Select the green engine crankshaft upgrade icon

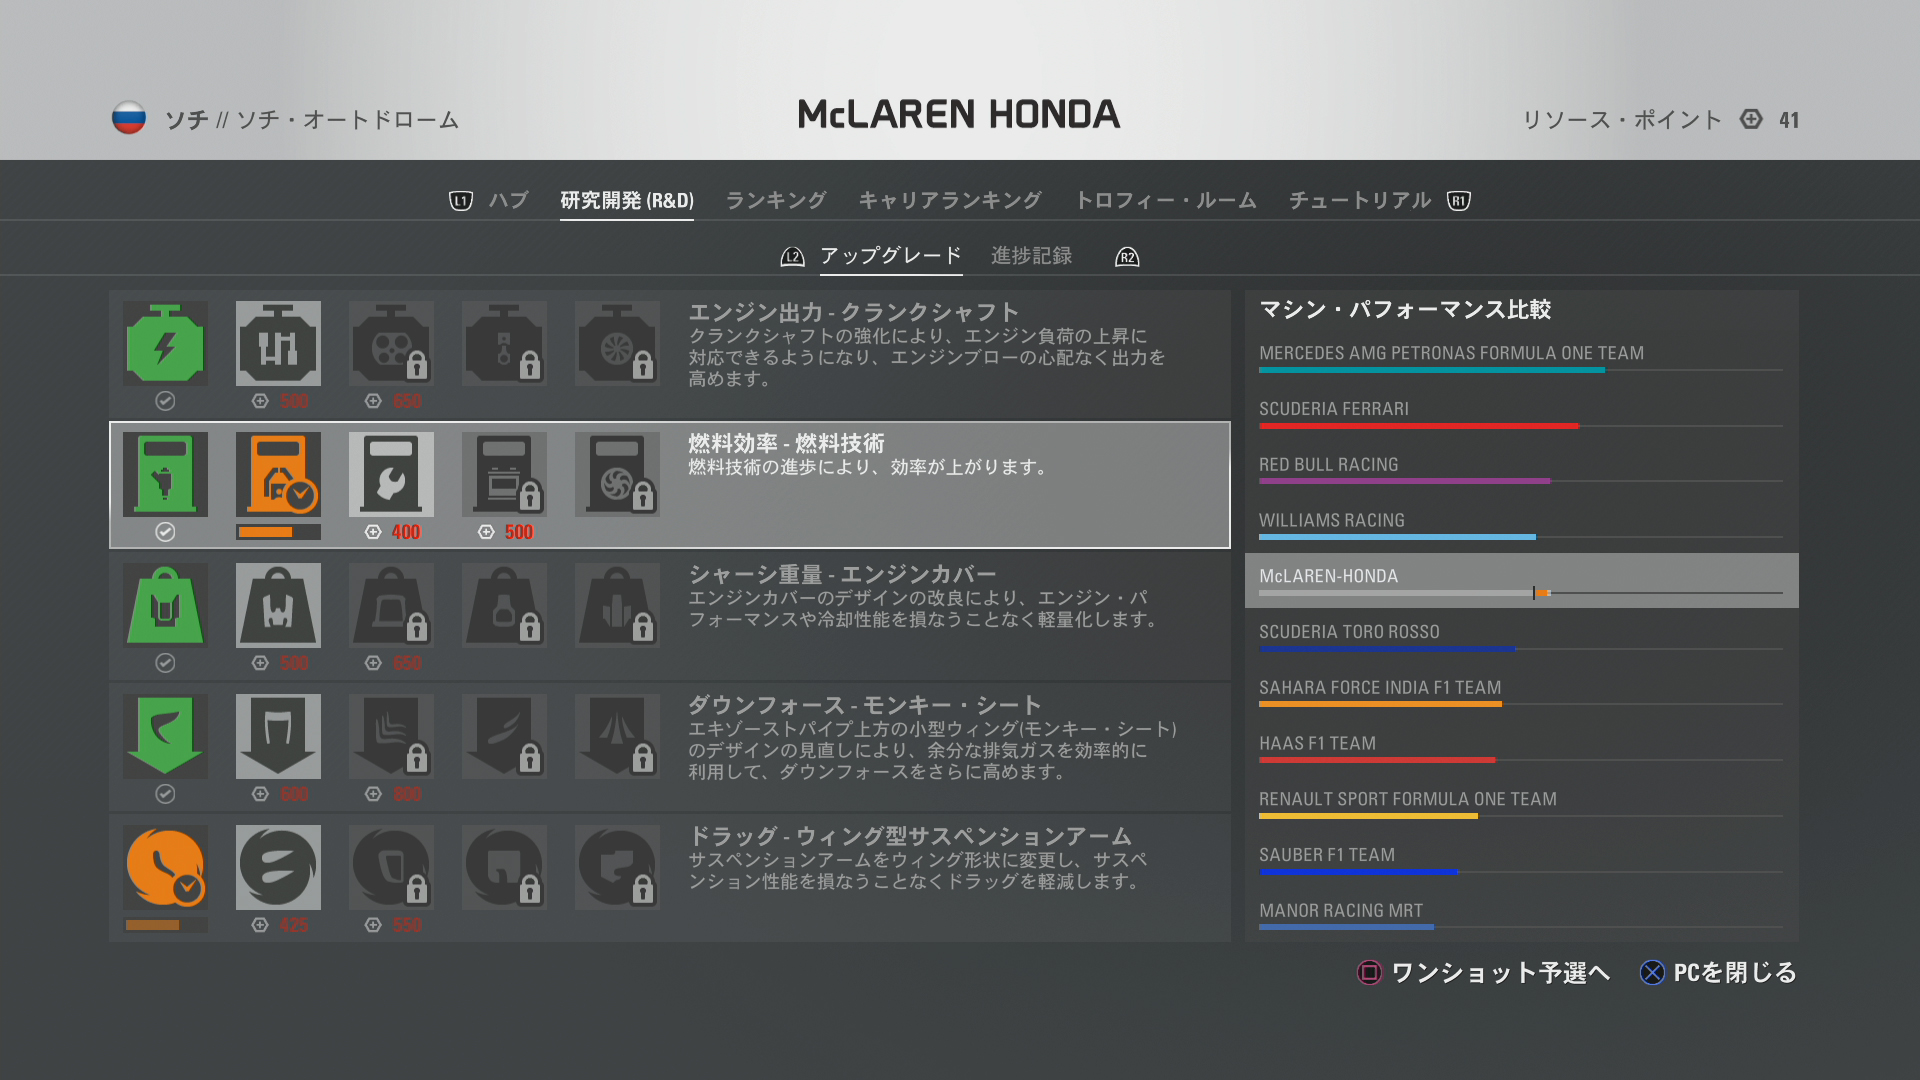[165, 344]
